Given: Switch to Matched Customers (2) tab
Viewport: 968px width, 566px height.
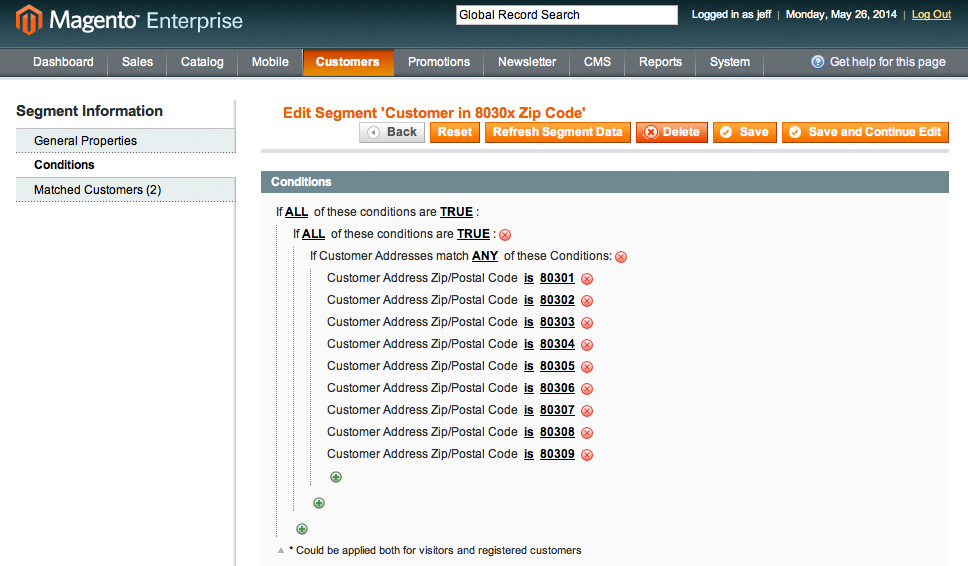Looking at the screenshot, I should click(x=126, y=189).
